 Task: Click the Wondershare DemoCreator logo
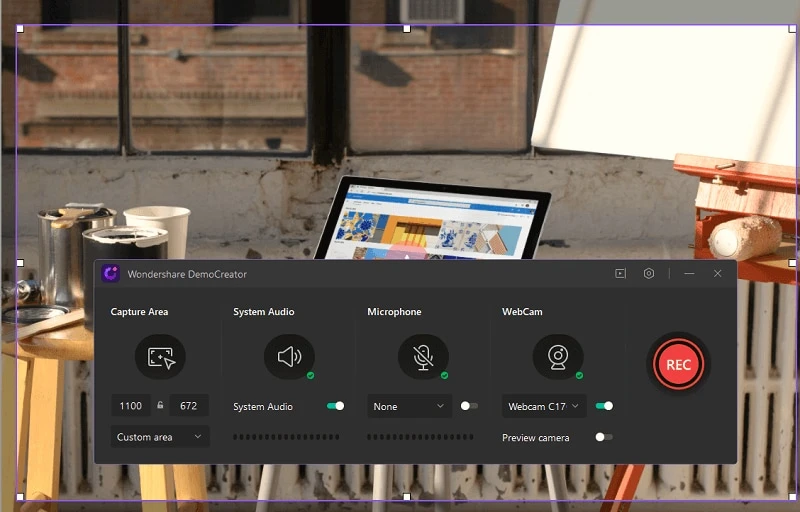tap(110, 273)
